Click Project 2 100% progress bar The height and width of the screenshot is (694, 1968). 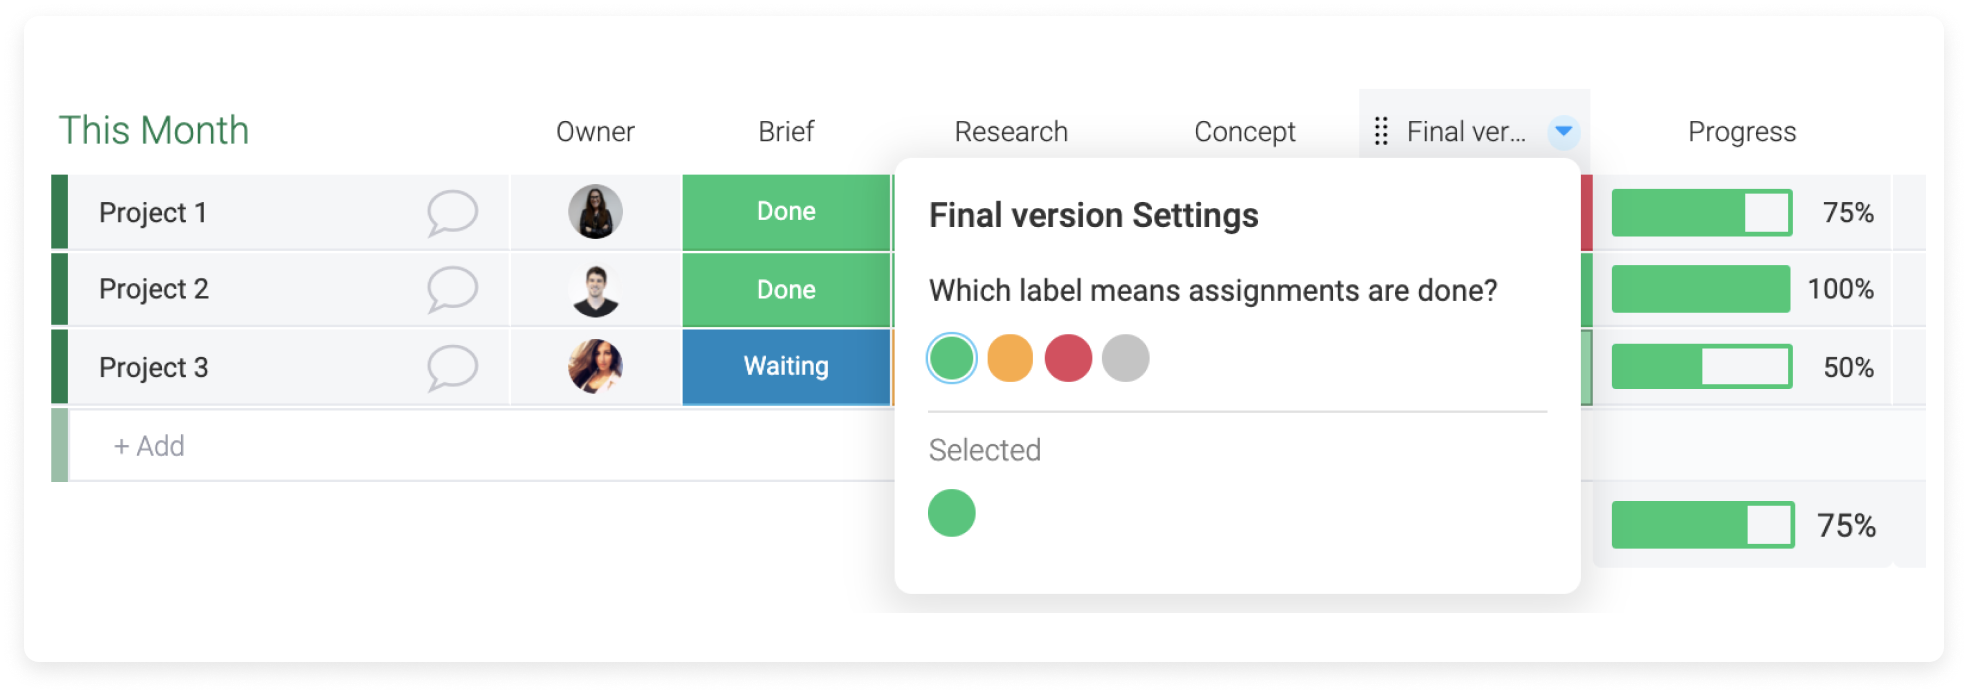[1701, 289]
